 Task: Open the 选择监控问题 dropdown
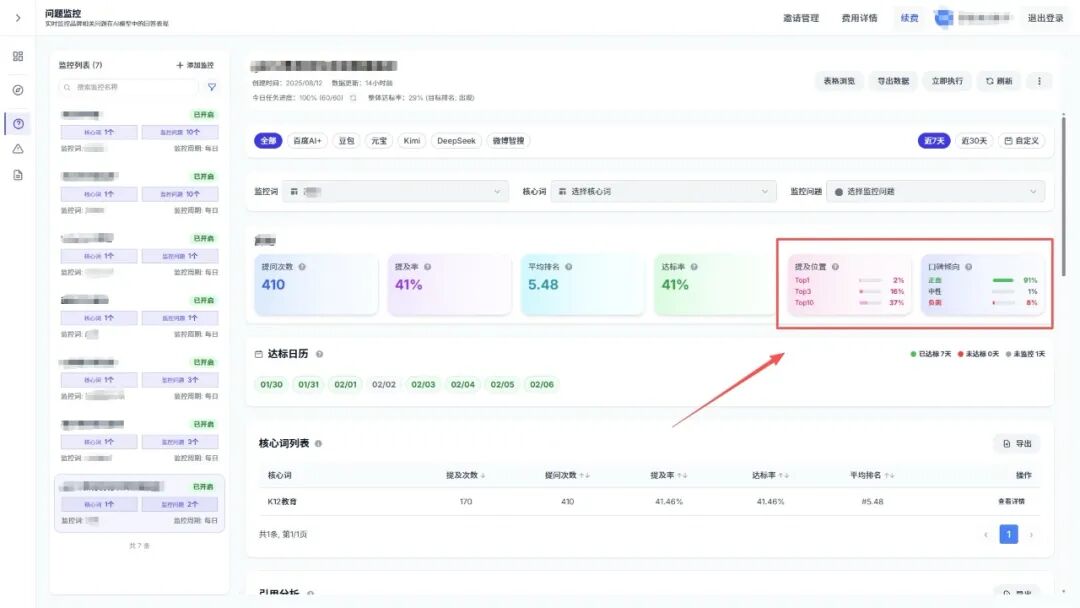click(x=935, y=191)
